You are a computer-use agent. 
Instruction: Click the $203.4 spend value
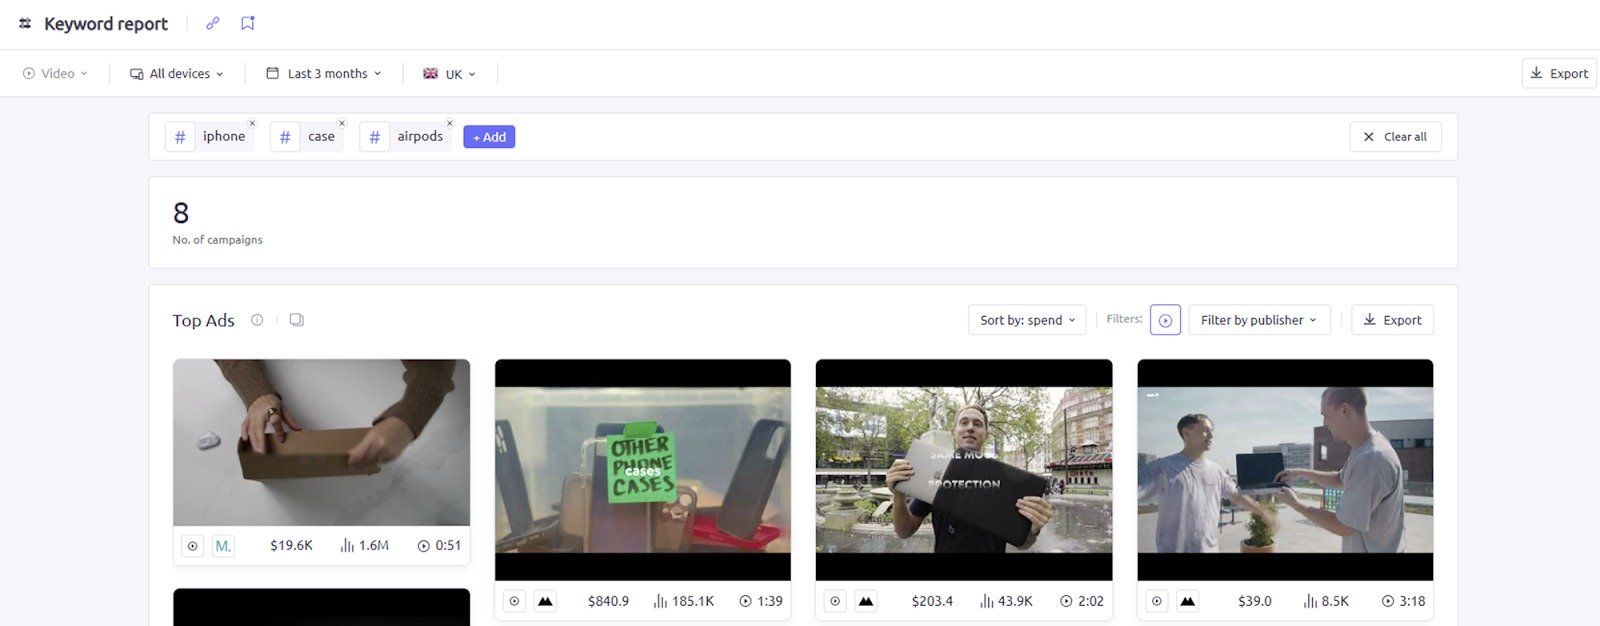tap(932, 601)
